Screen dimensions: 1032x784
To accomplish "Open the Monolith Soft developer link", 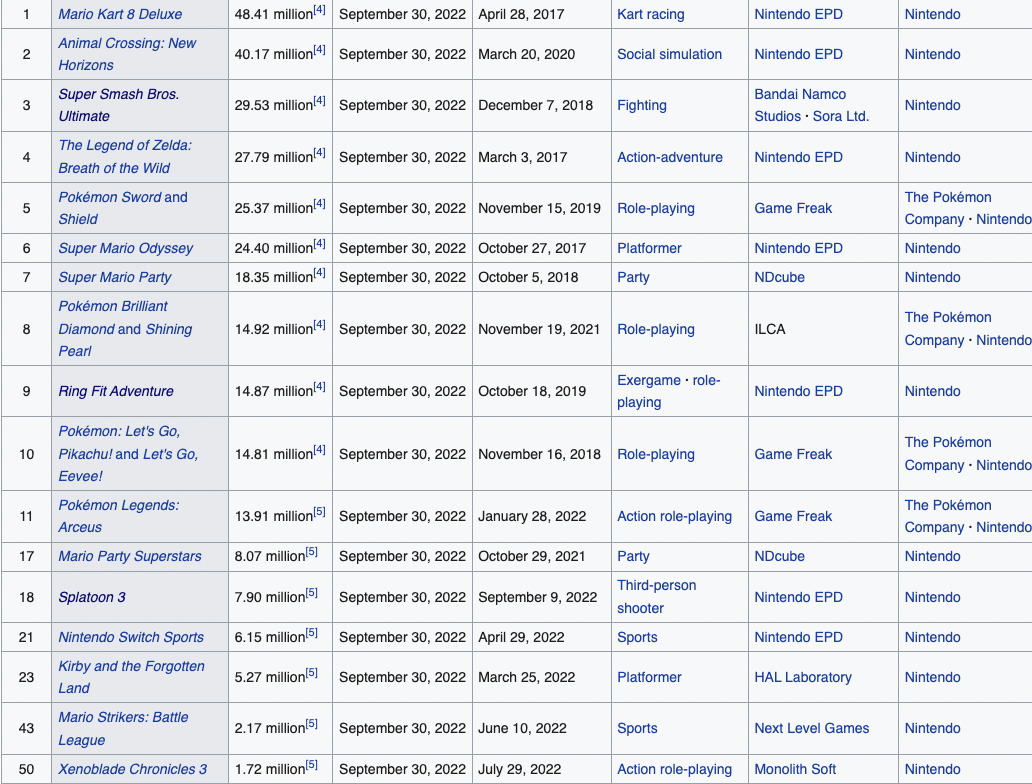I will click(795, 769).
